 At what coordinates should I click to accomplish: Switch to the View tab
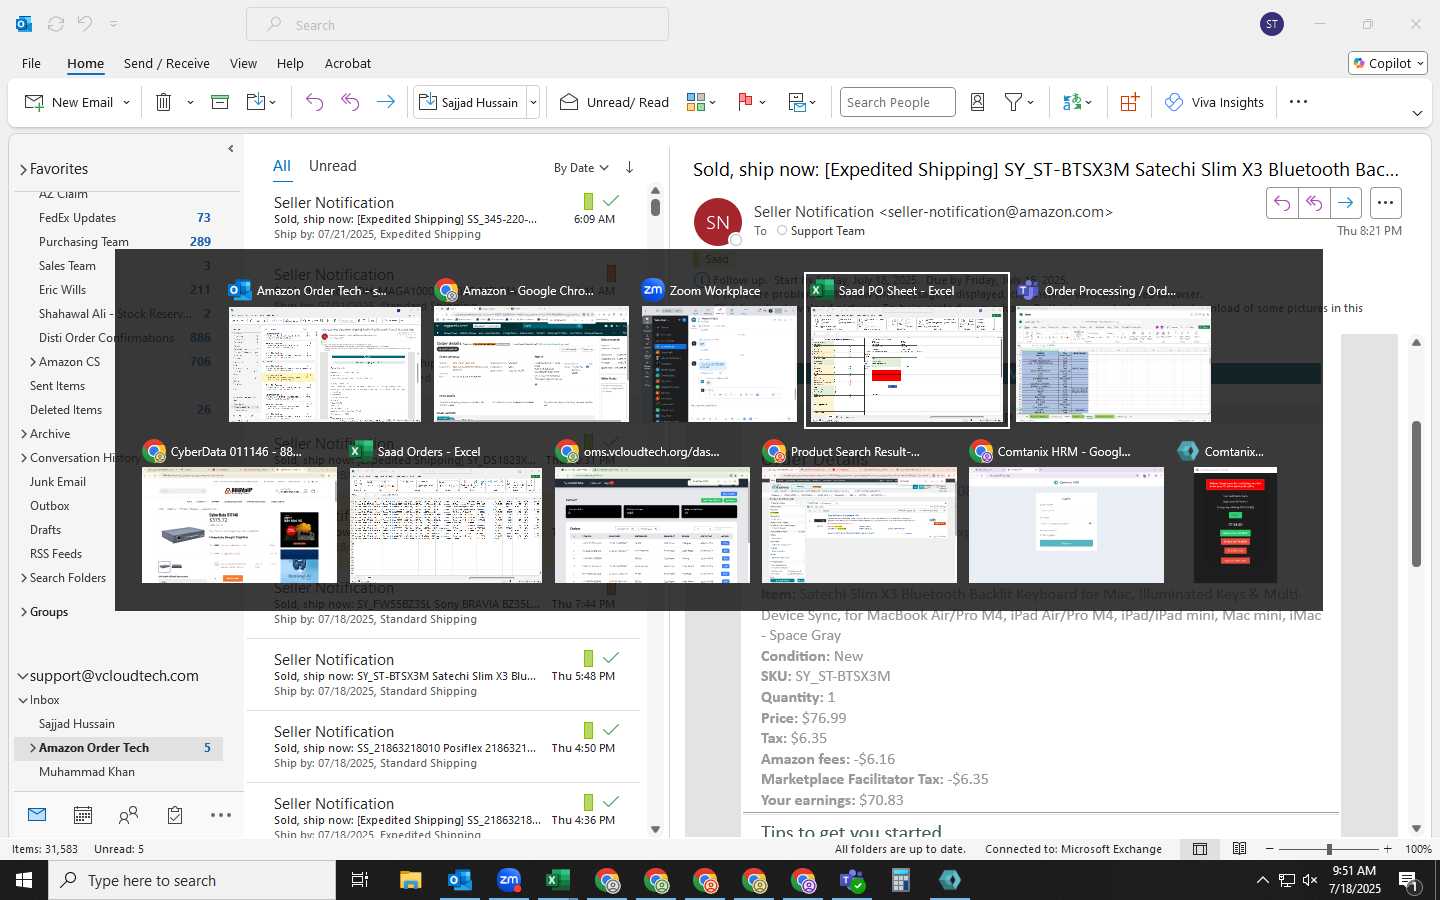point(243,63)
